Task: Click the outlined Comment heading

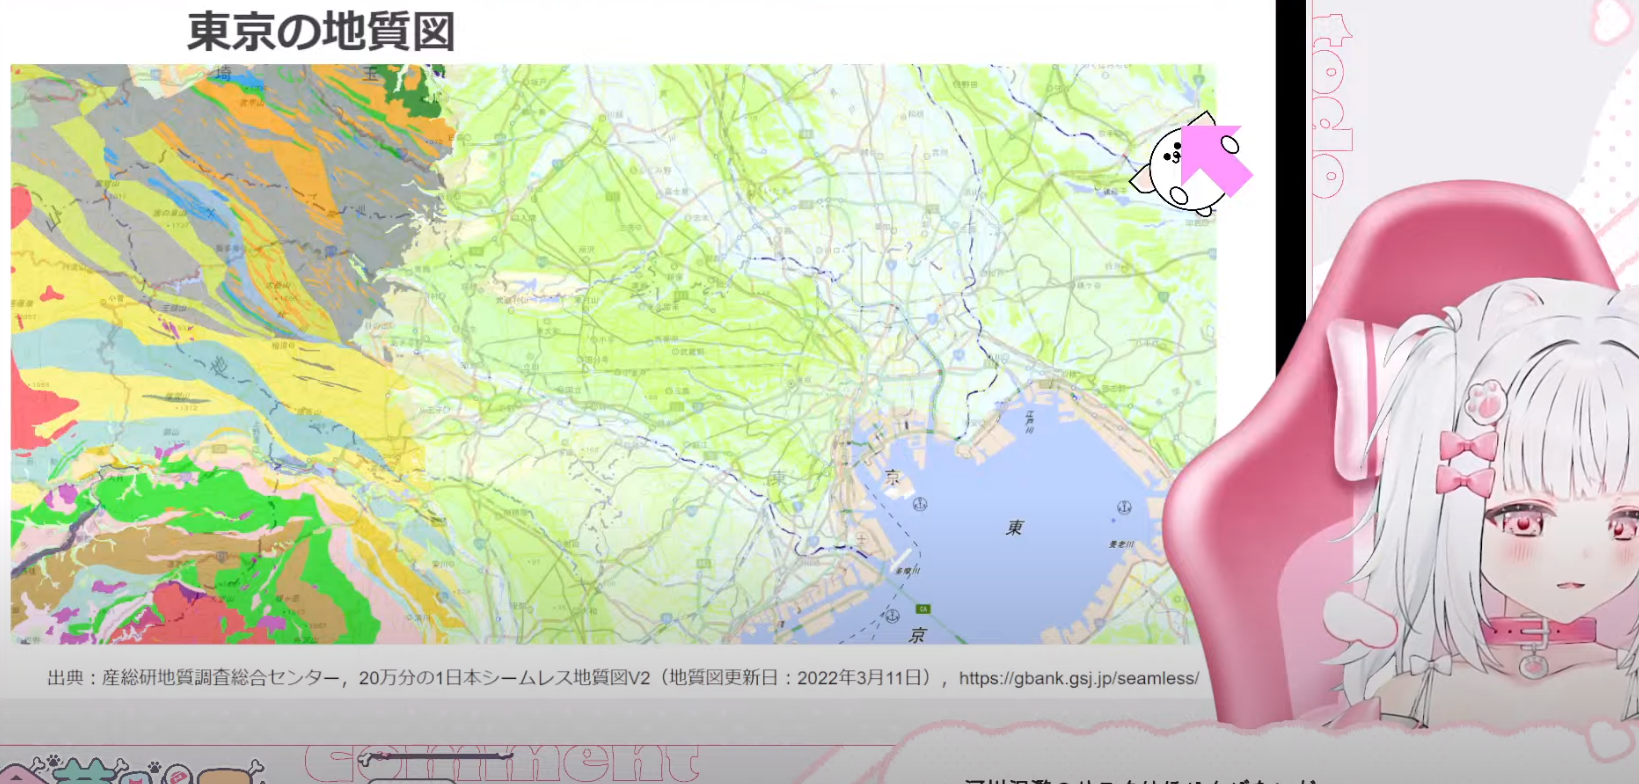Action: 502,764
